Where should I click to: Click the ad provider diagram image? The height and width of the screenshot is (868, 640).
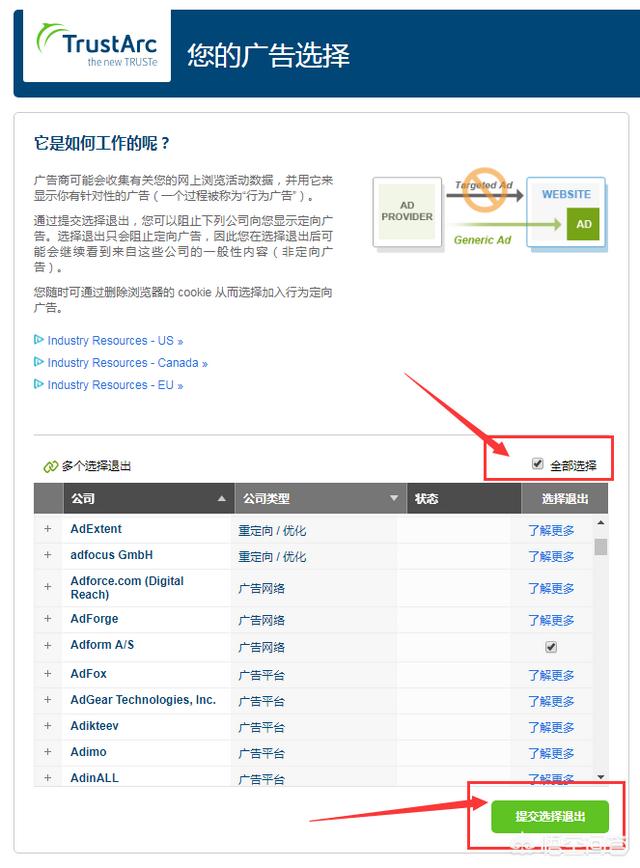pyautogui.click(x=490, y=212)
